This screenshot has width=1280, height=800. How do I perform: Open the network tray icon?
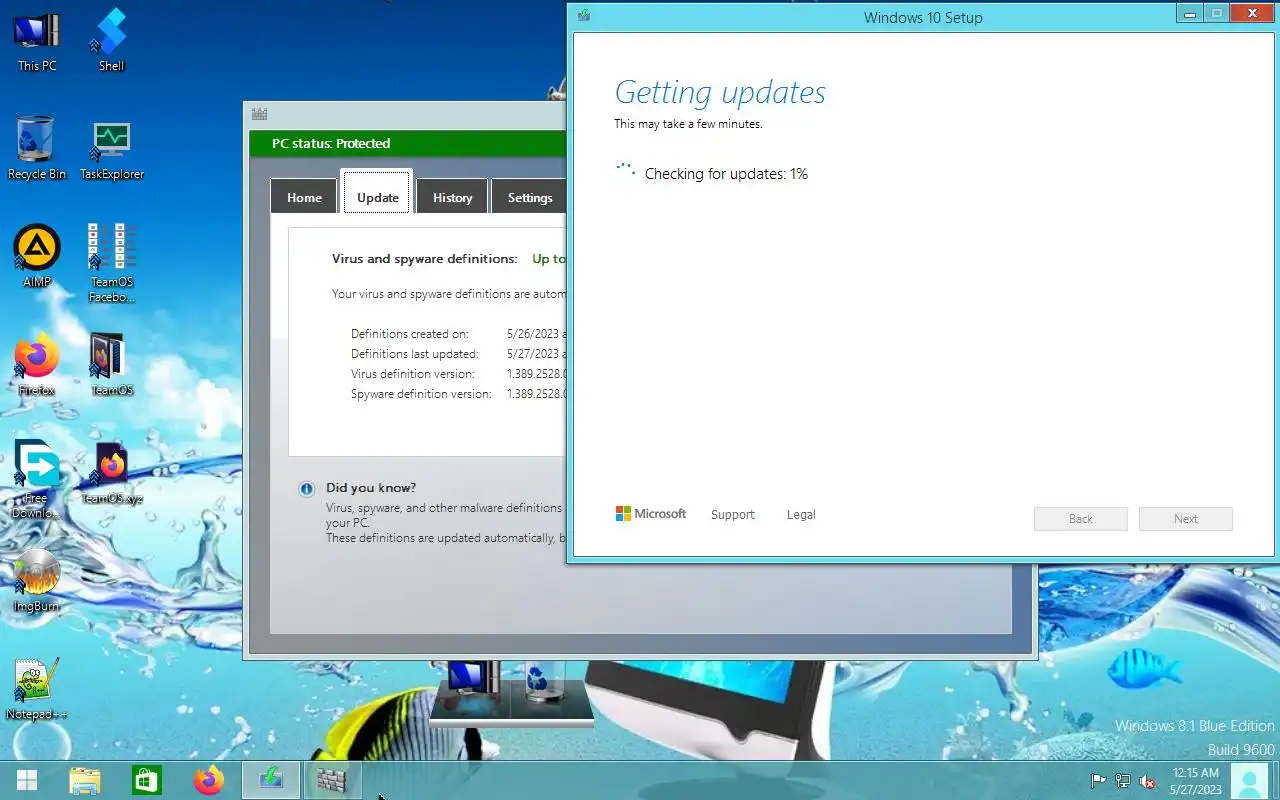(x=1123, y=781)
